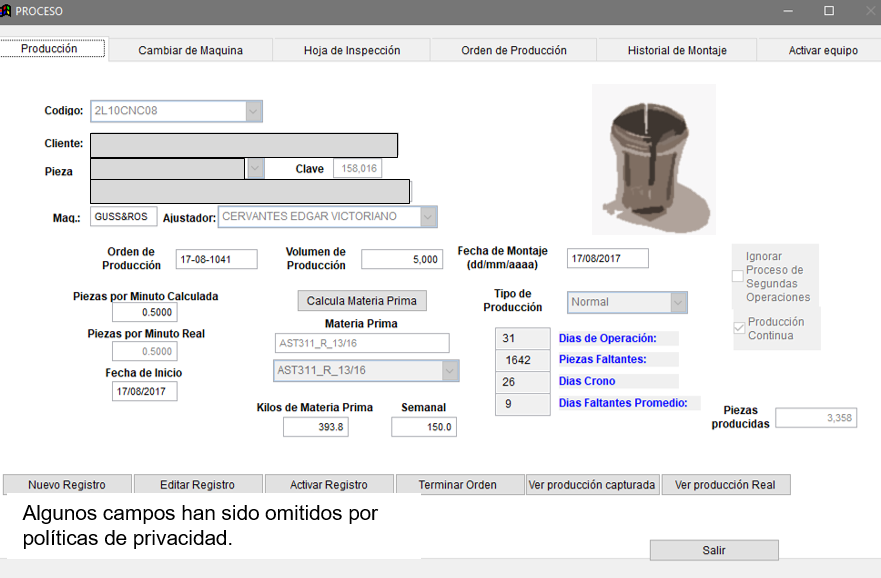The height and width of the screenshot is (578, 881).
Task: Open the Ajustador dropdown list
Action: tap(428, 216)
